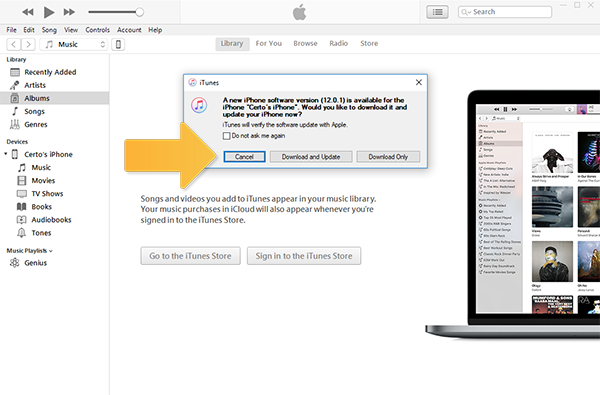
Task: Switch to the Browse tab
Action: tap(305, 44)
